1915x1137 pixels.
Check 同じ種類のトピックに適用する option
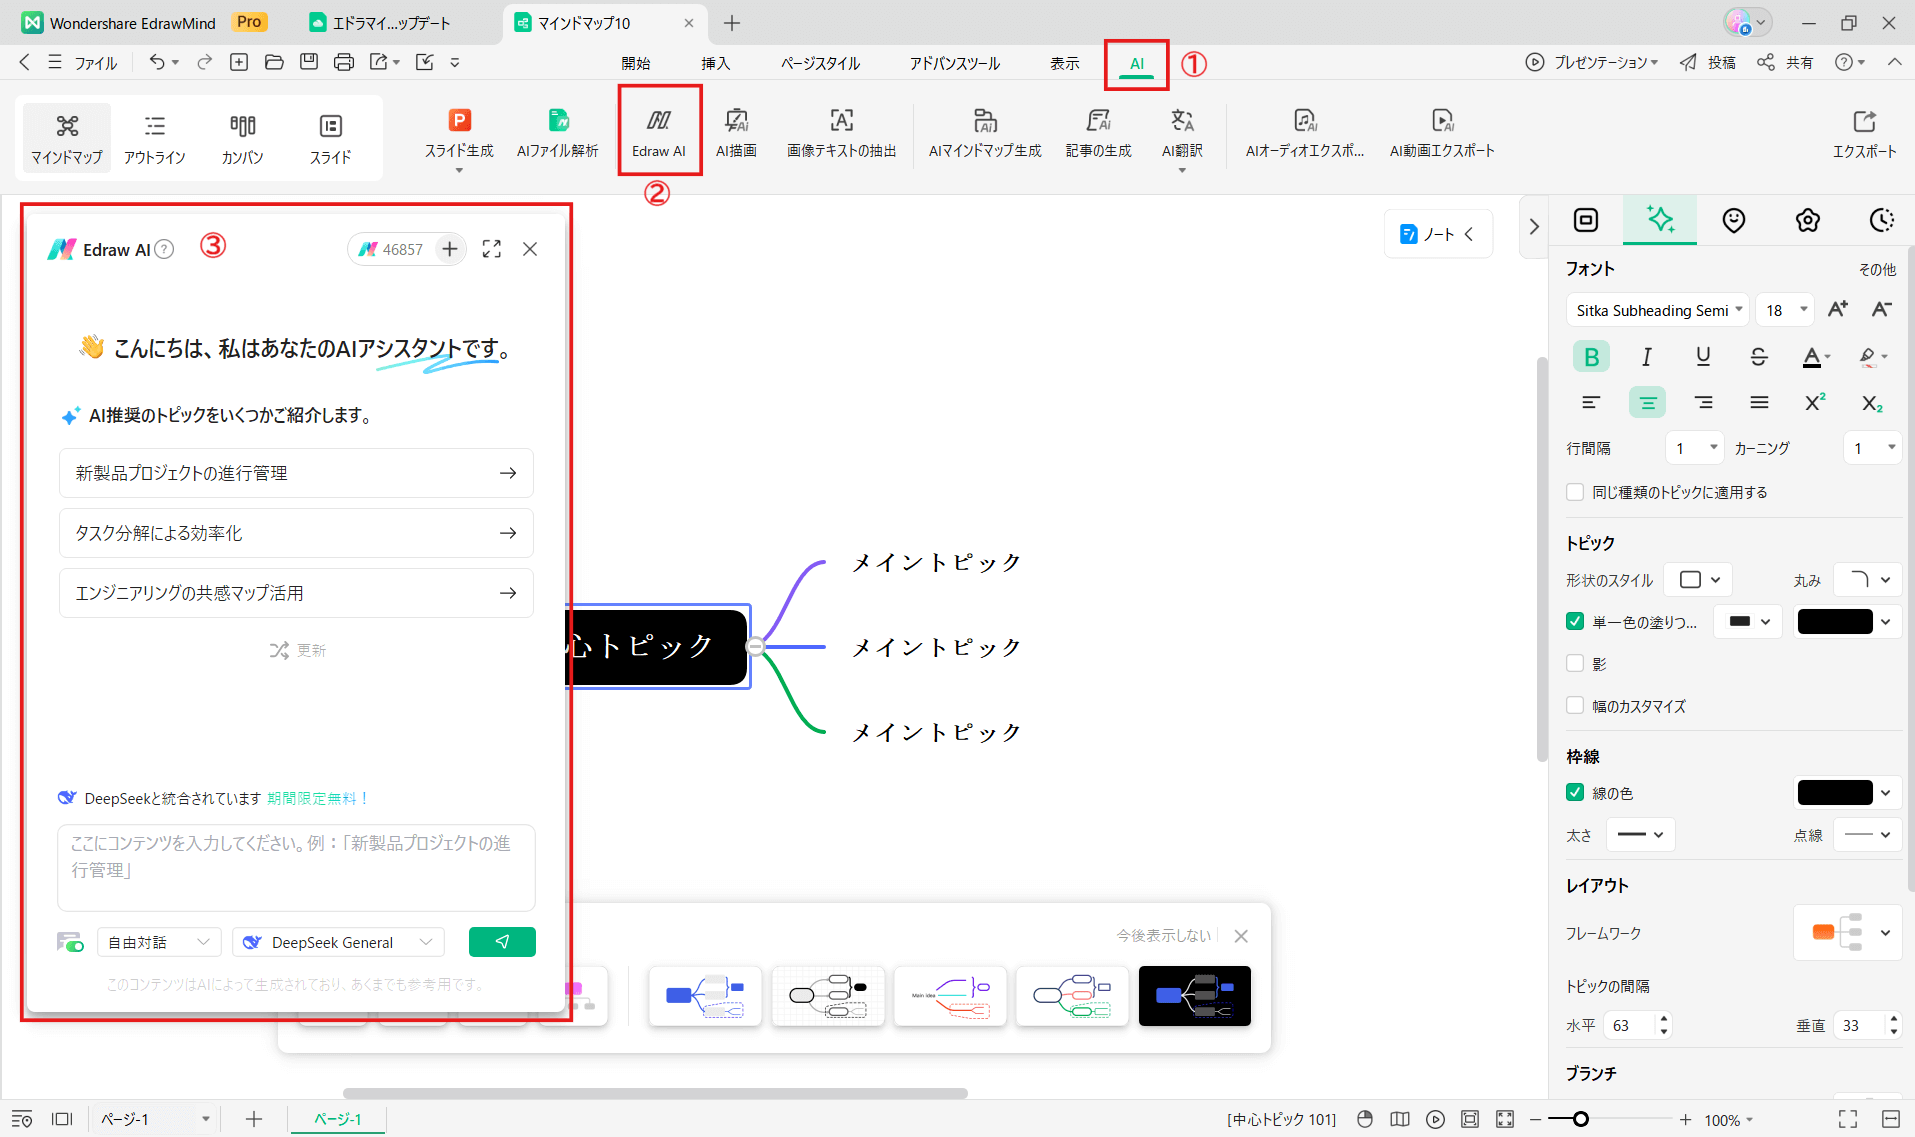[x=1575, y=492]
